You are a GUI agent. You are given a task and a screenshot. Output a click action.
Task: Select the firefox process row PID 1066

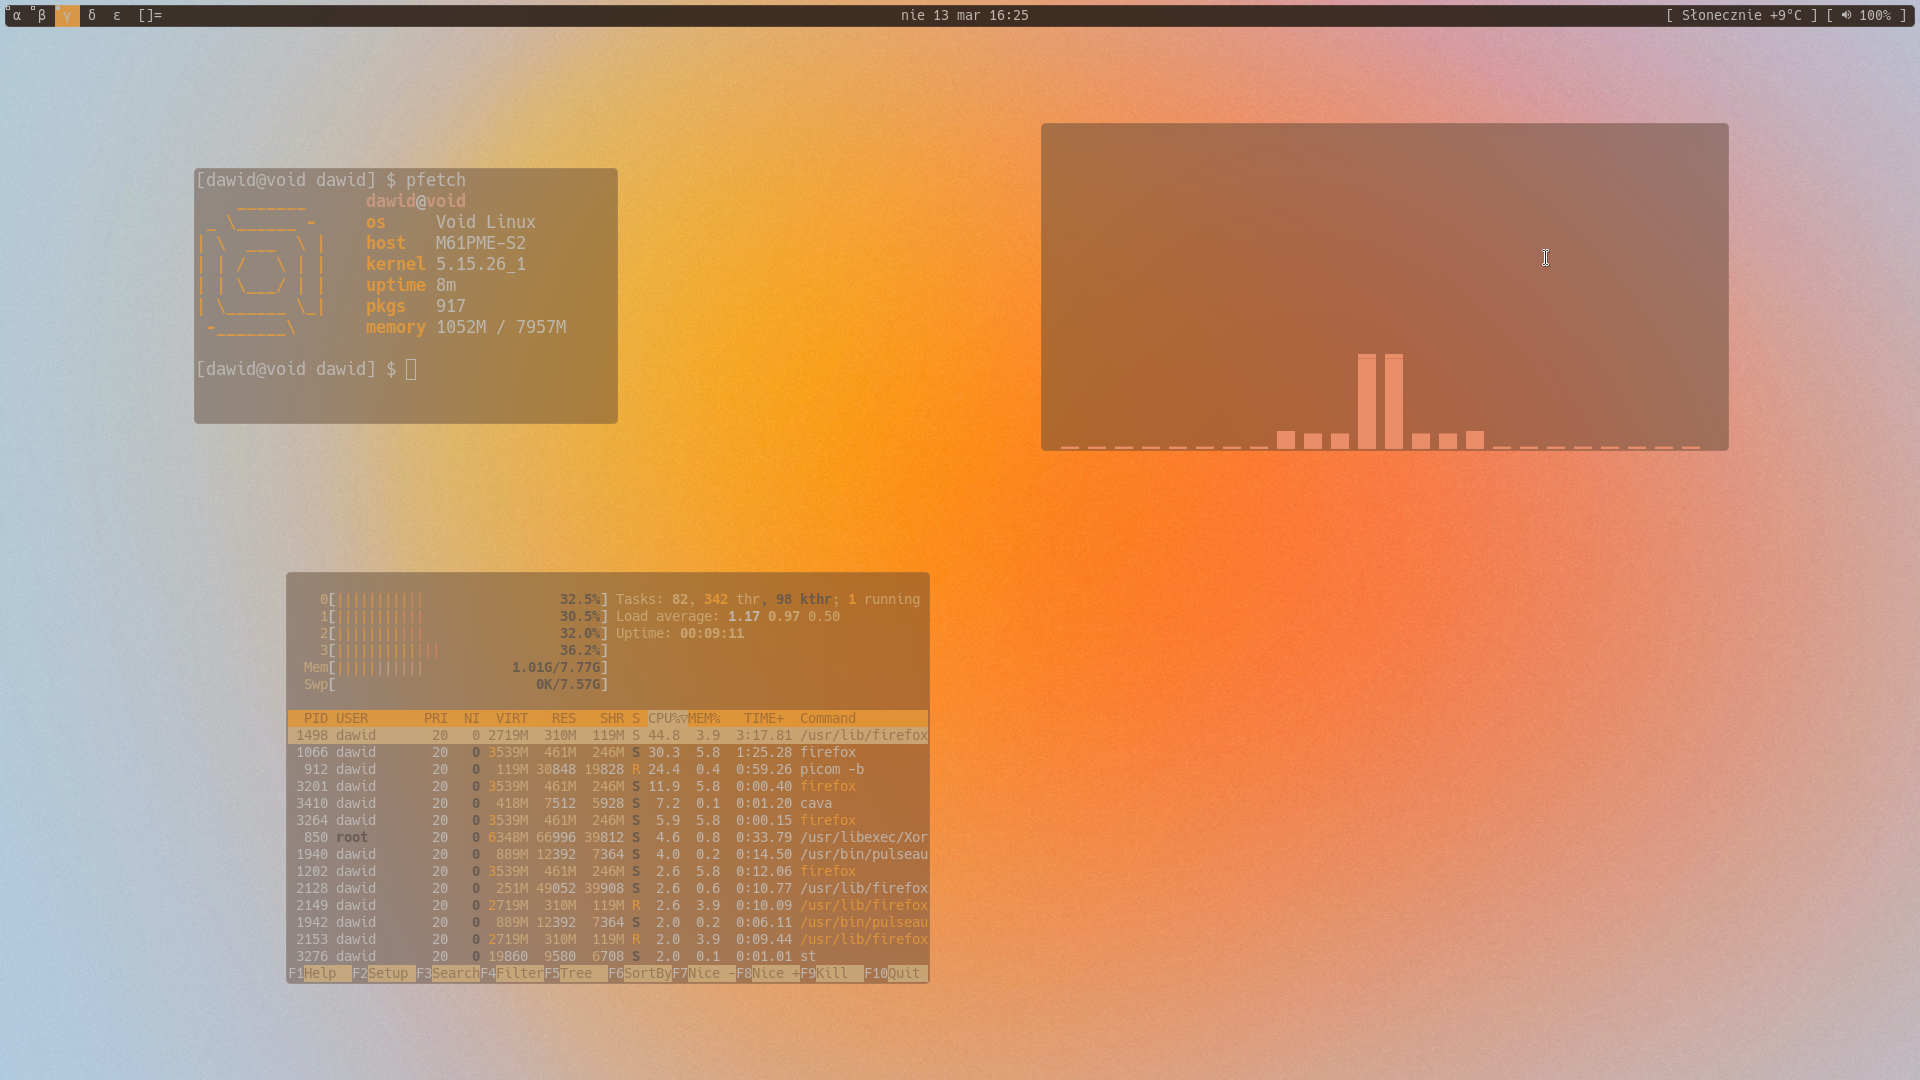[x=608, y=752]
